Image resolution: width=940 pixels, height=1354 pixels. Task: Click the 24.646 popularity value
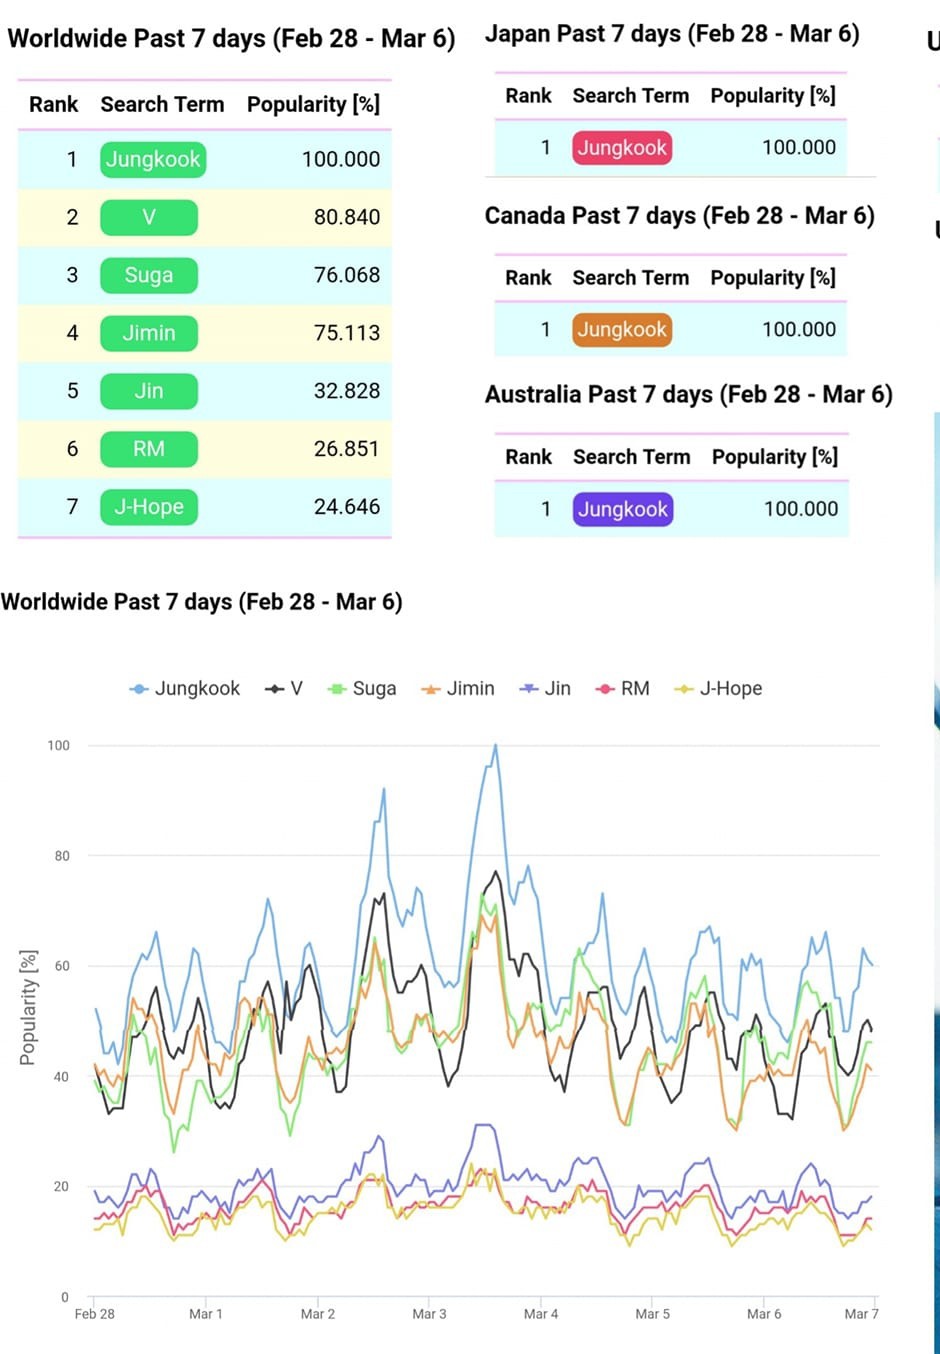coord(347,507)
